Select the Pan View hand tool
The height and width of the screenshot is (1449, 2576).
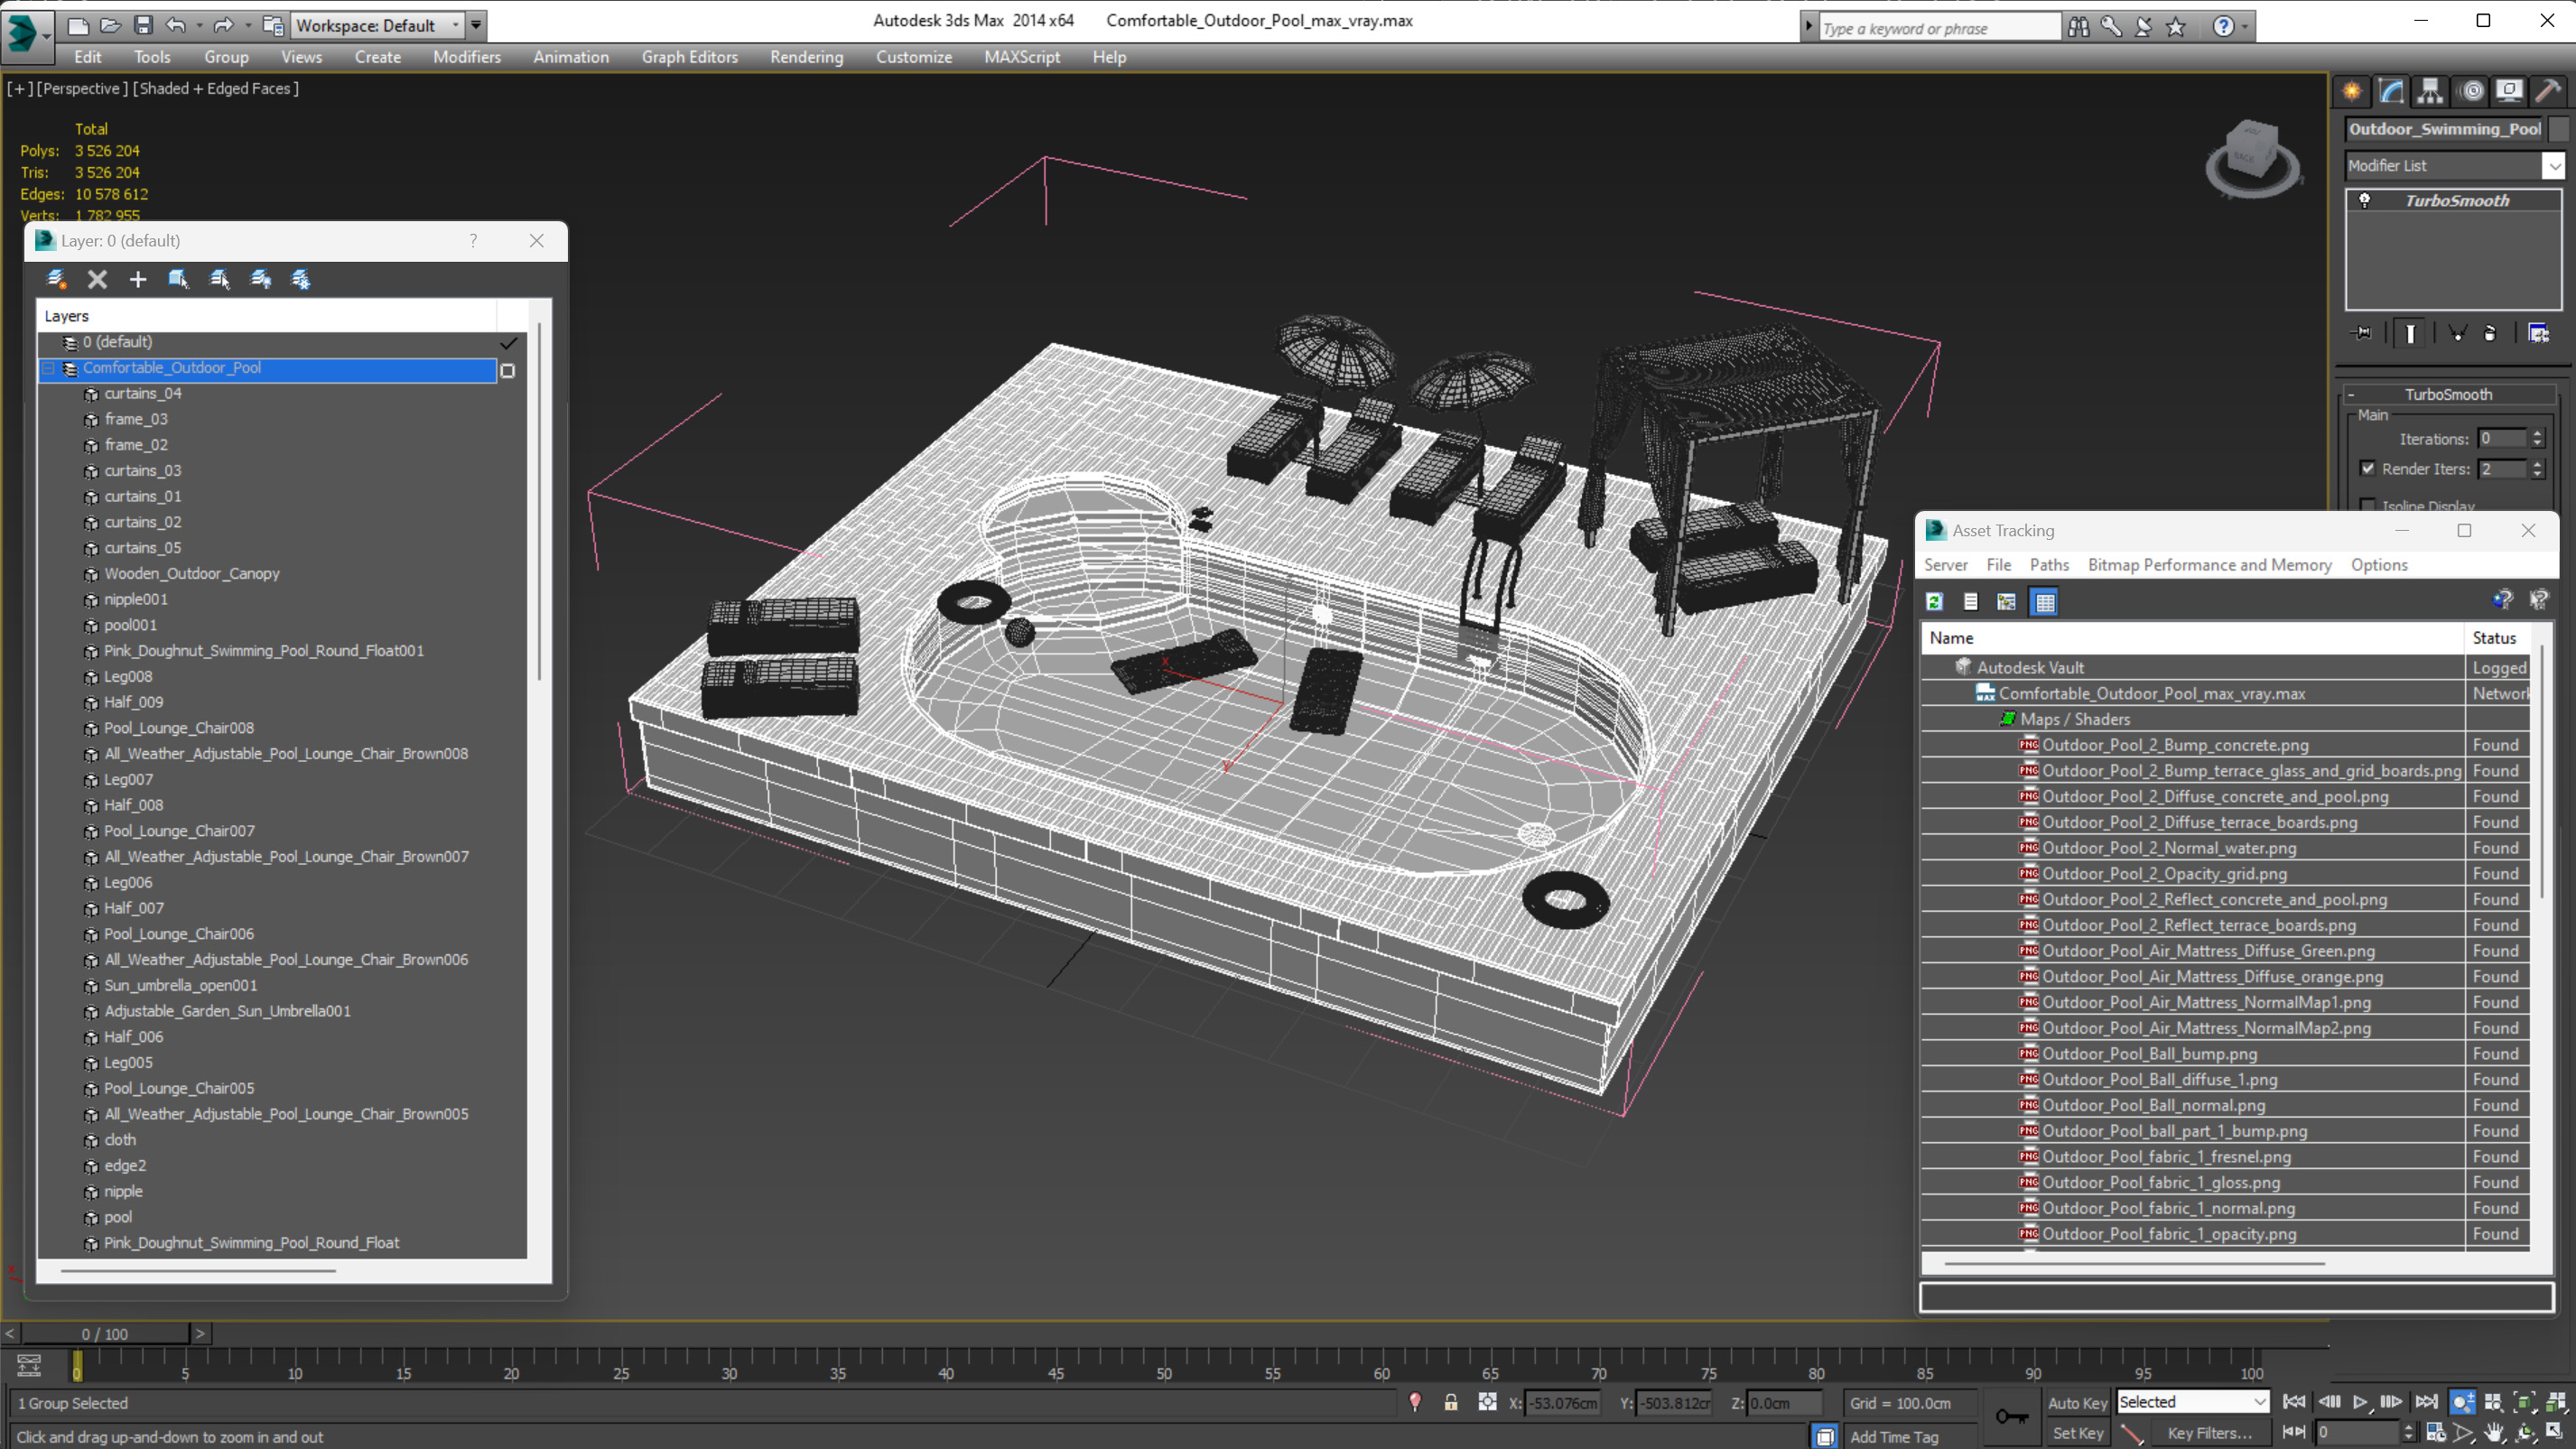pyautogui.click(x=2494, y=1433)
